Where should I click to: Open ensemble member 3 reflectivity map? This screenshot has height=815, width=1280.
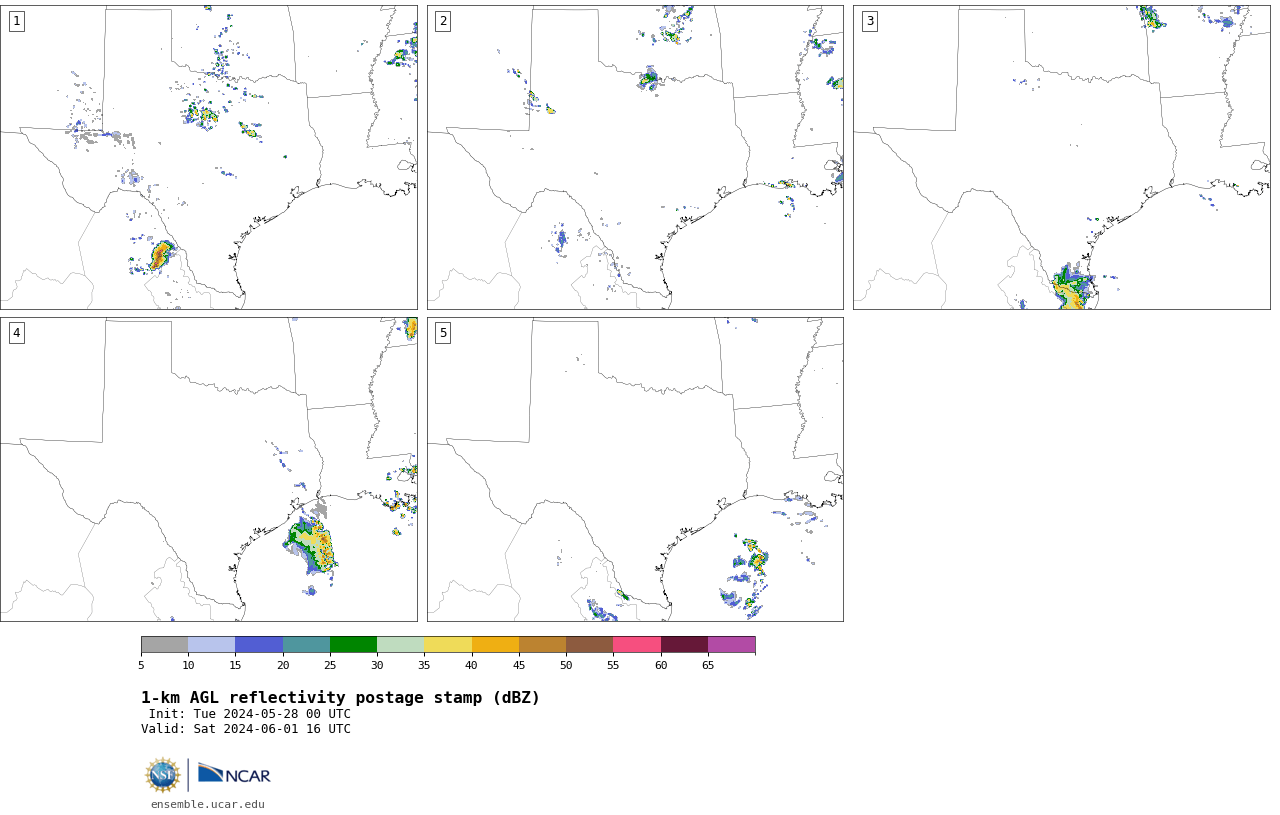[x=1062, y=157]
